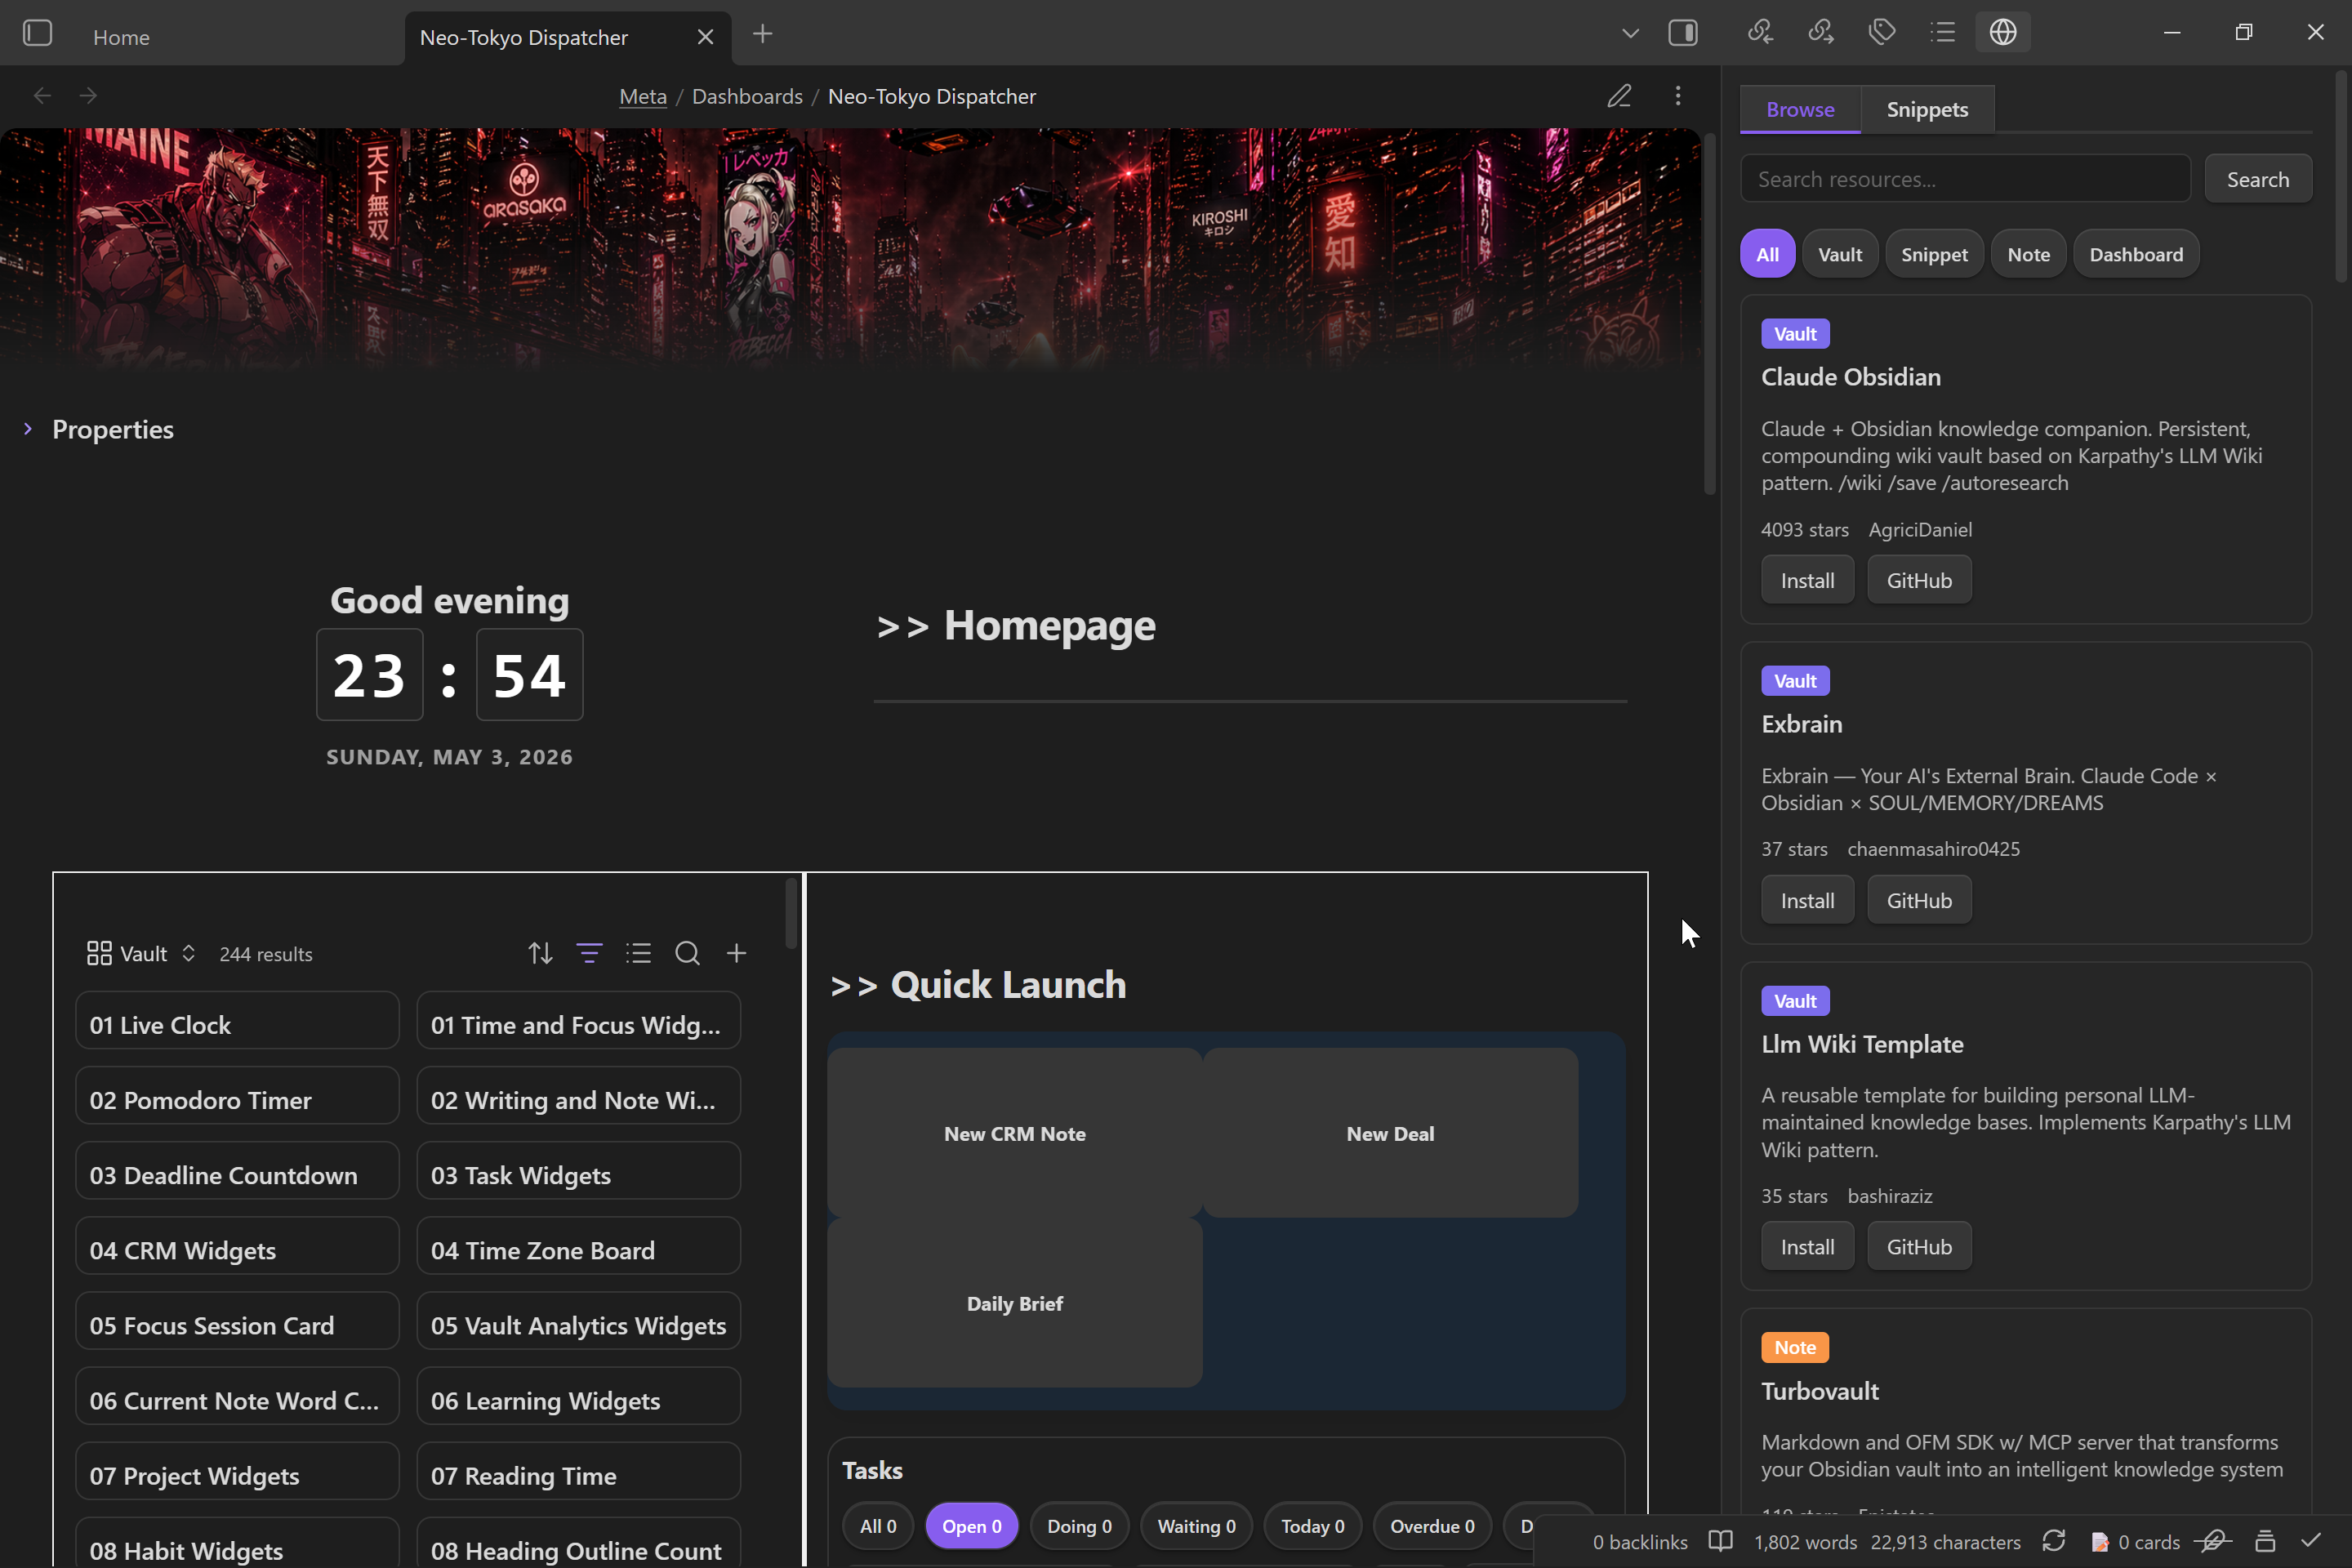This screenshot has width=2352, height=1568.
Task: Filter resources by Dashboard chip
Action: click(x=2136, y=254)
